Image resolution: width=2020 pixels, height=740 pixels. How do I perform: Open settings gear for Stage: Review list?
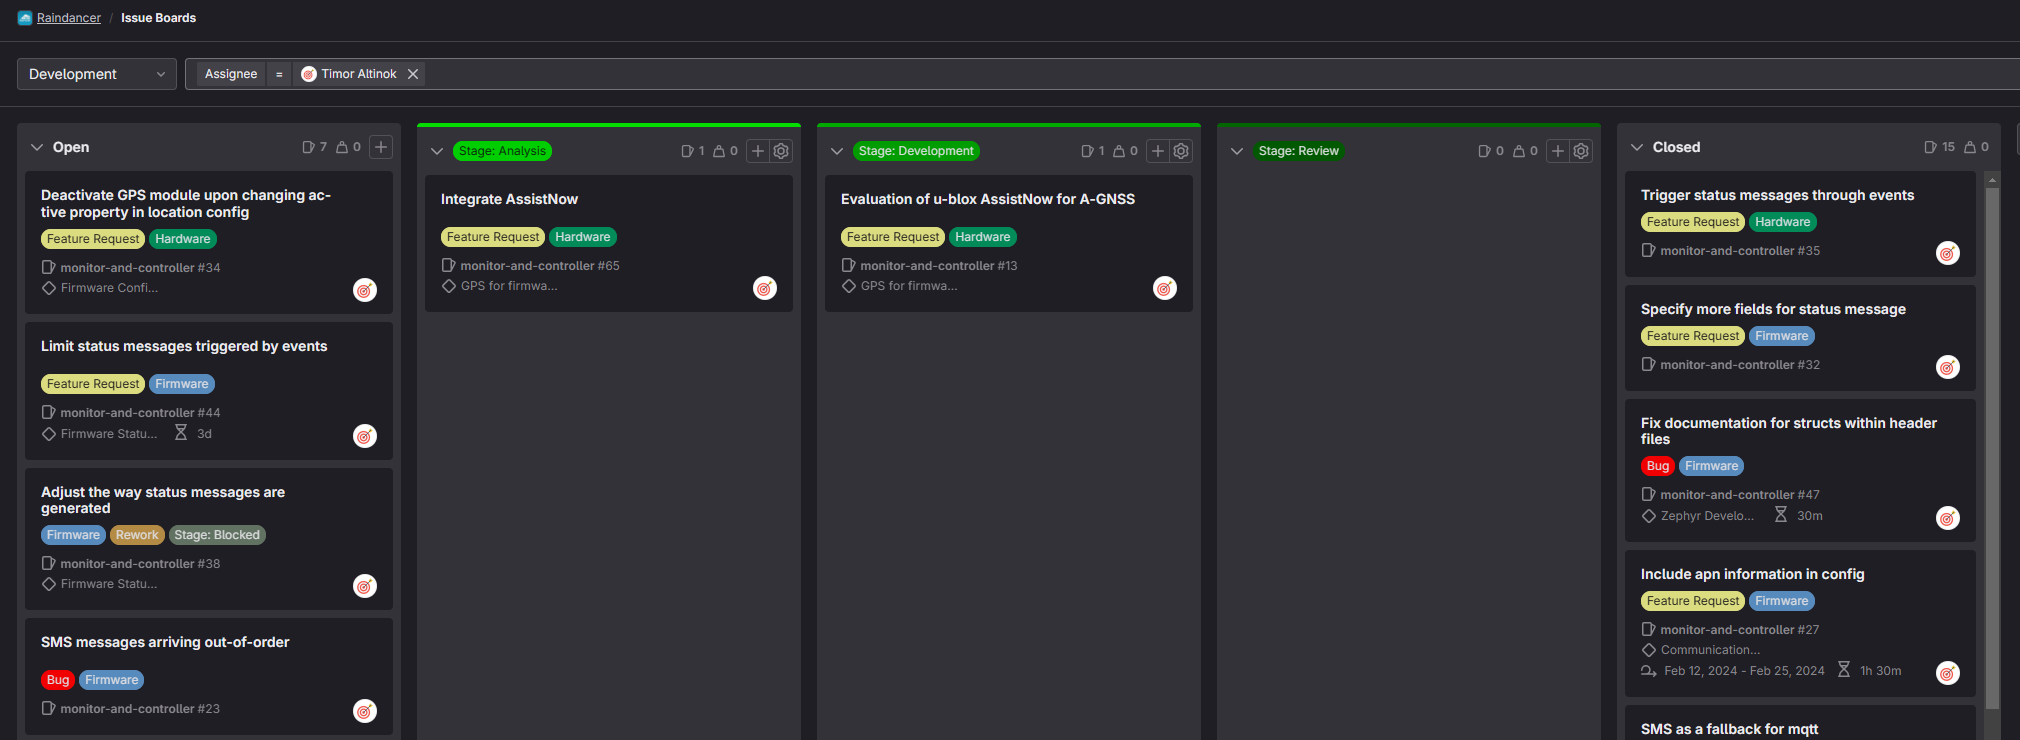coord(1581,151)
